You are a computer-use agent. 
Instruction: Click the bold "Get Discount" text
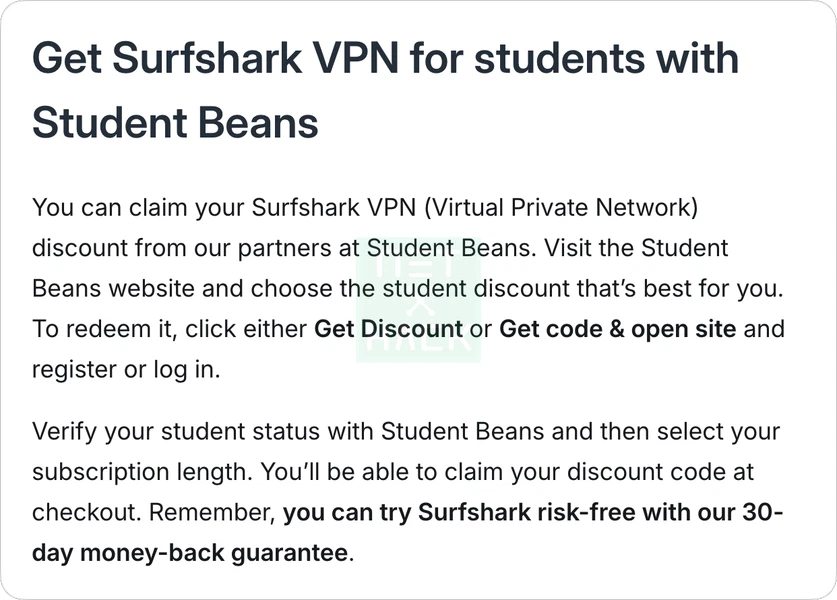coord(388,329)
